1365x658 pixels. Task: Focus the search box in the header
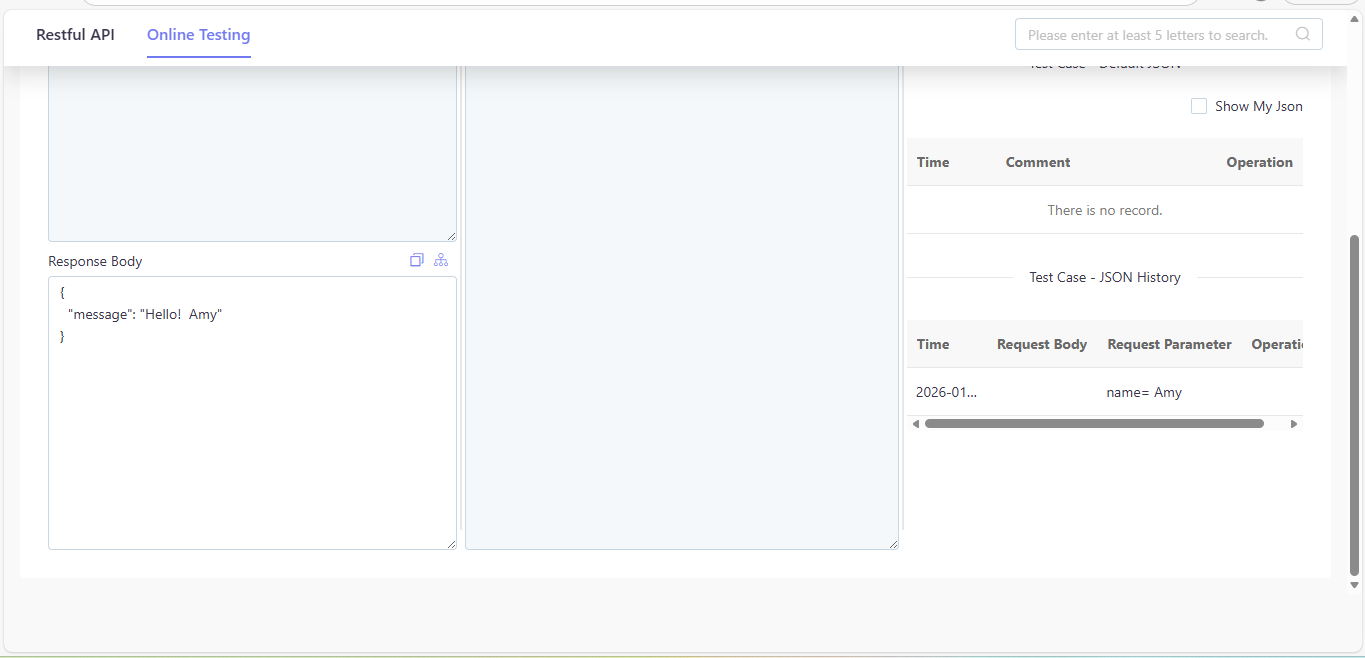click(x=1168, y=34)
